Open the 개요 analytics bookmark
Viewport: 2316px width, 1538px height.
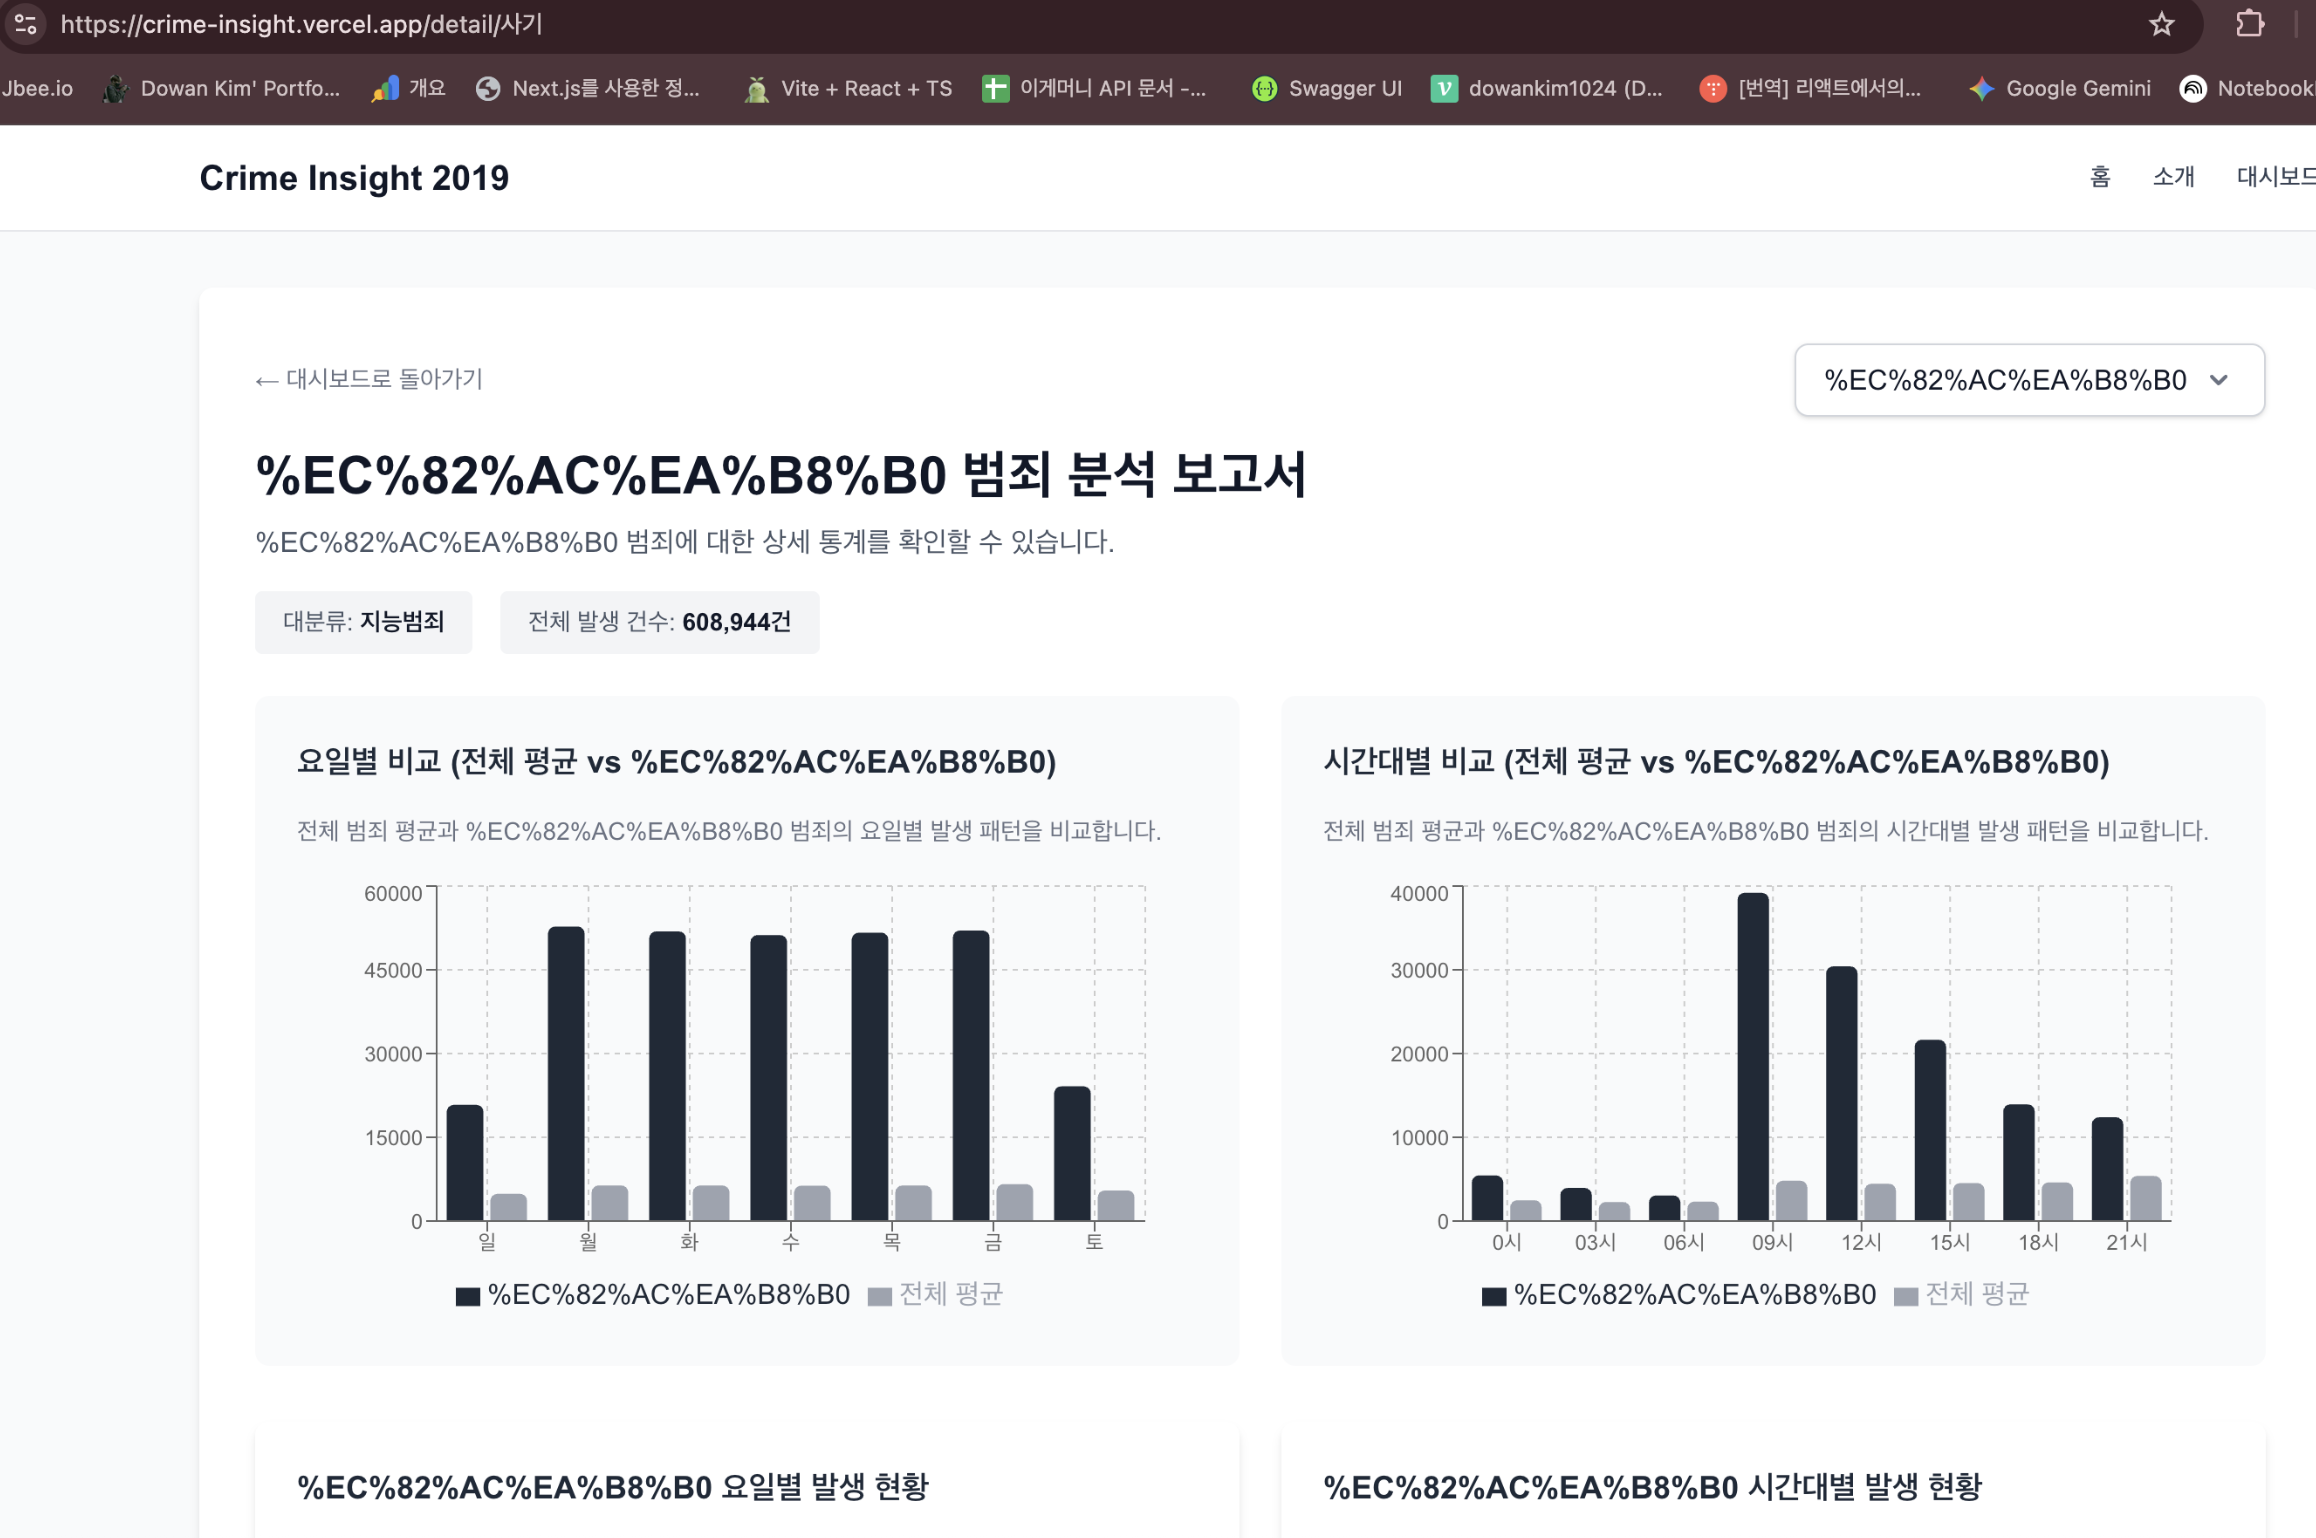point(408,88)
